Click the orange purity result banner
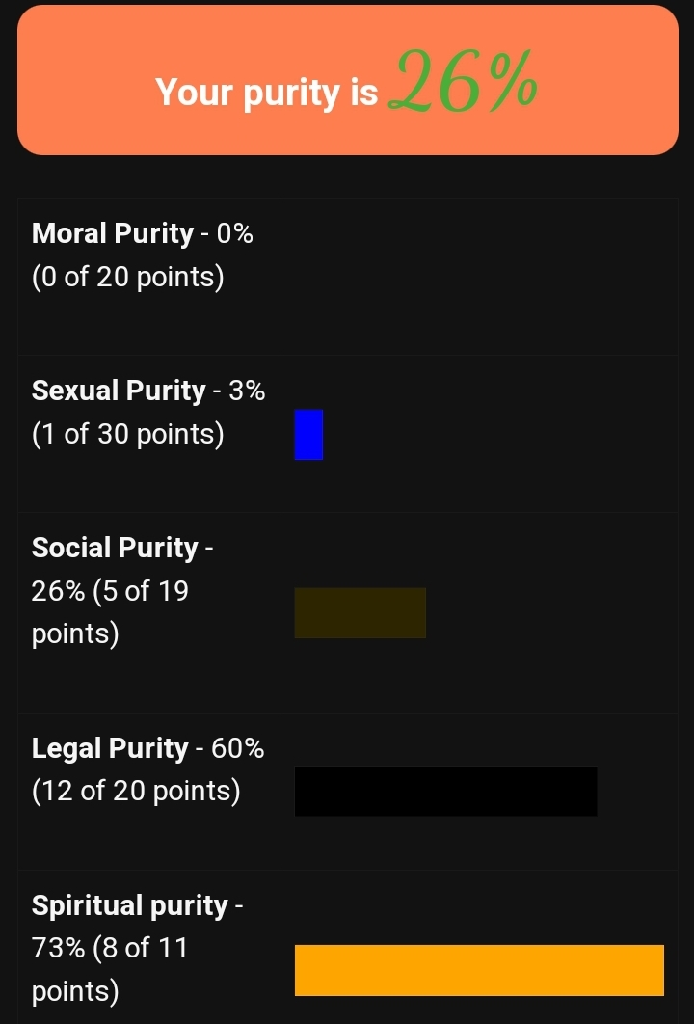 (347, 80)
